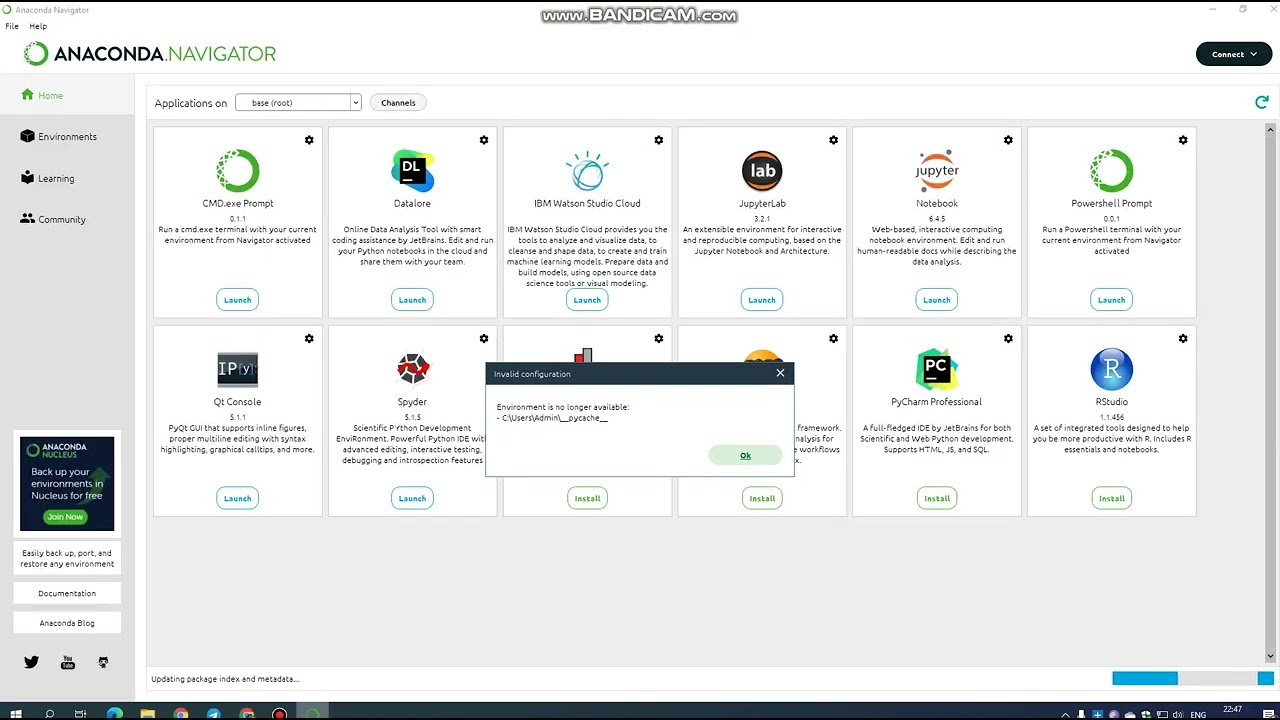Open RStudio tile settings gear
The height and width of the screenshot is (720, 1280).
[x=1183, y=339]
